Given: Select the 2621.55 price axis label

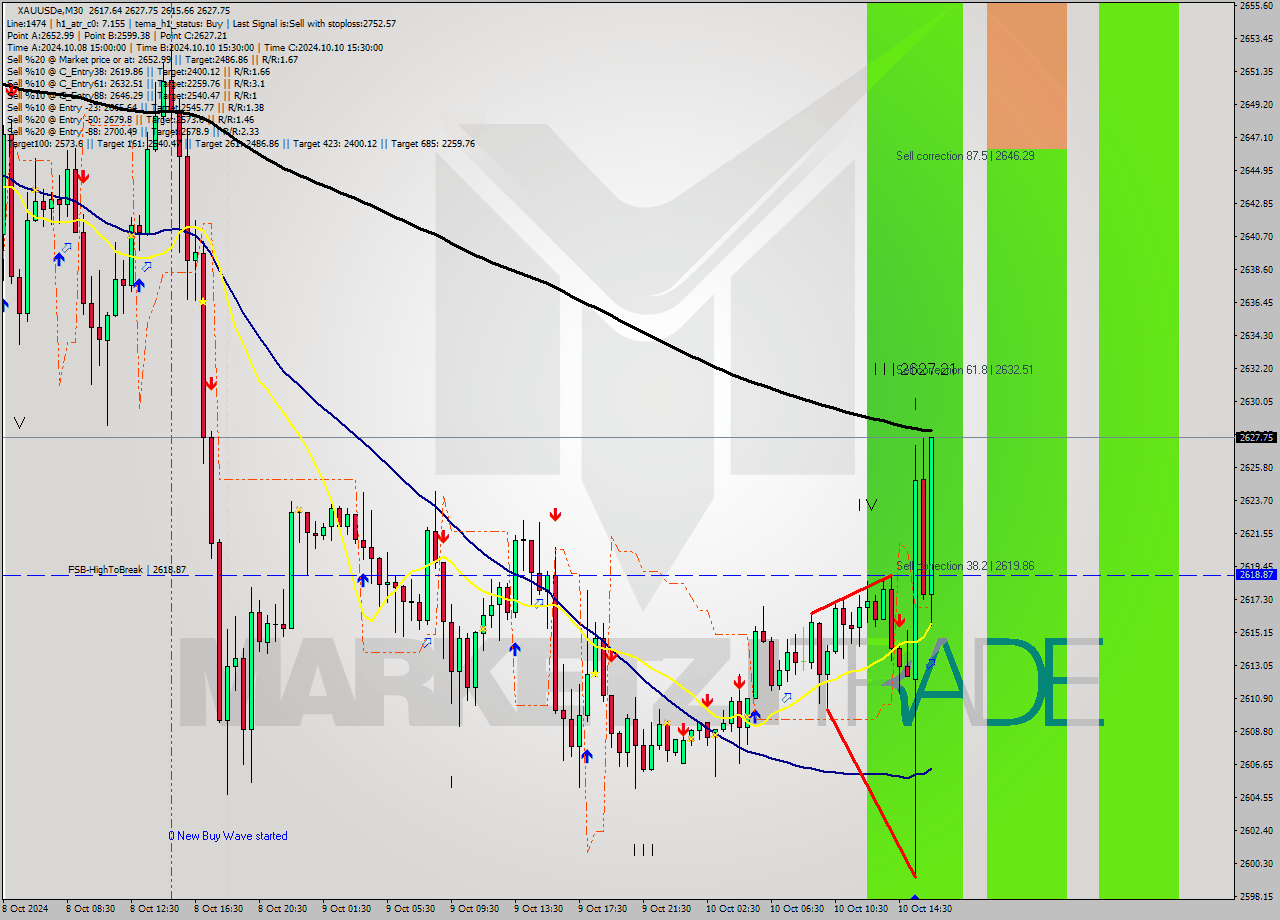Looking at the screenshot, I should coord(1256,533).
